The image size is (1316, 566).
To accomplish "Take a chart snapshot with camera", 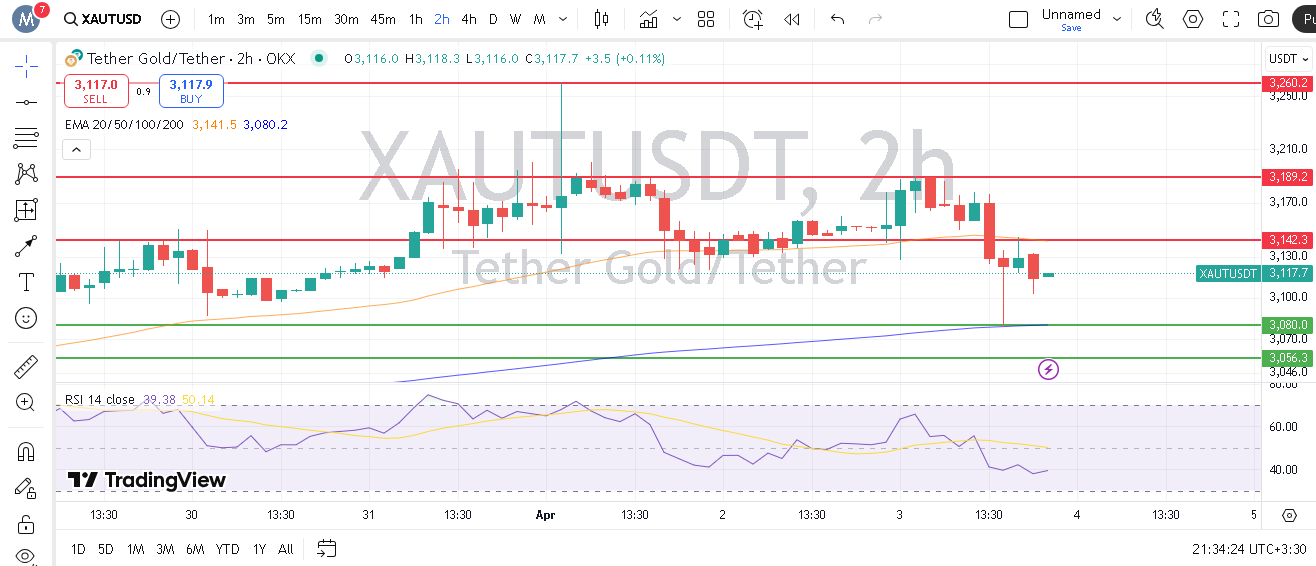I will 1269,19.
